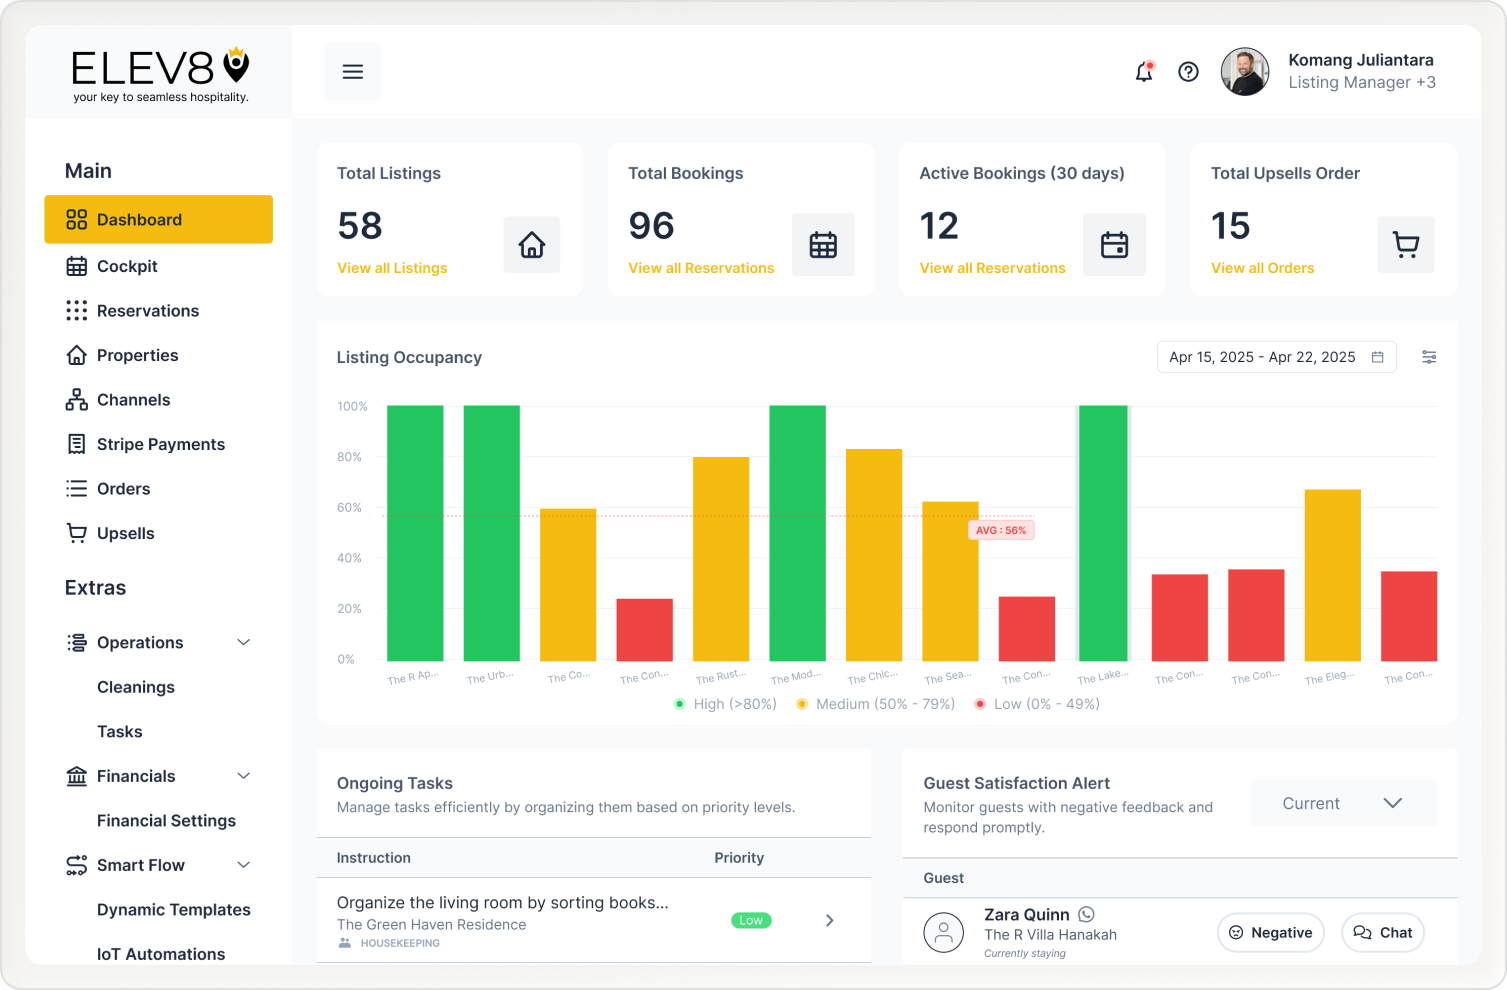This screenshot has height=990, width=1507.
Task: Open the Current dropdown in Guest Satisfaction
Action: coord(1342,803)
